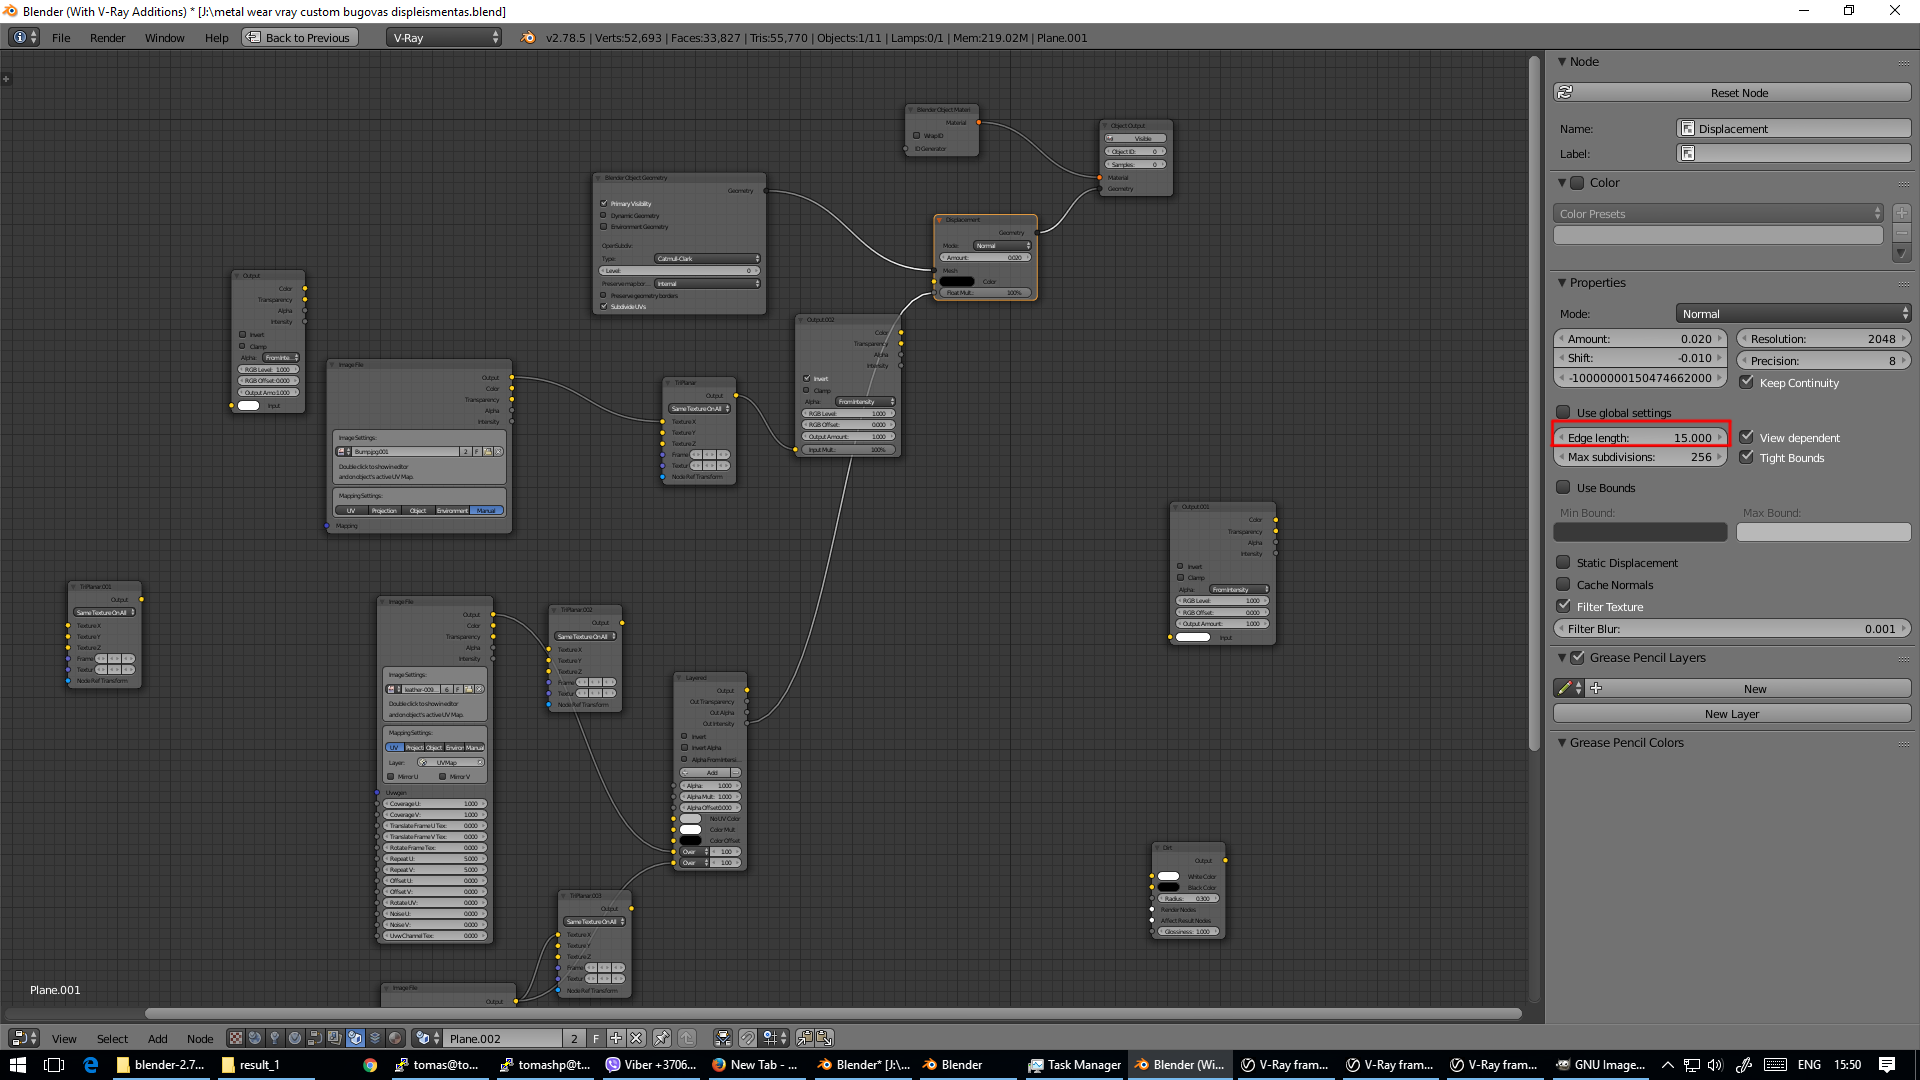Pin the current node tree
Image resolution: width=1920 pixels, height=1080 pixels.
pos(661,1038)
